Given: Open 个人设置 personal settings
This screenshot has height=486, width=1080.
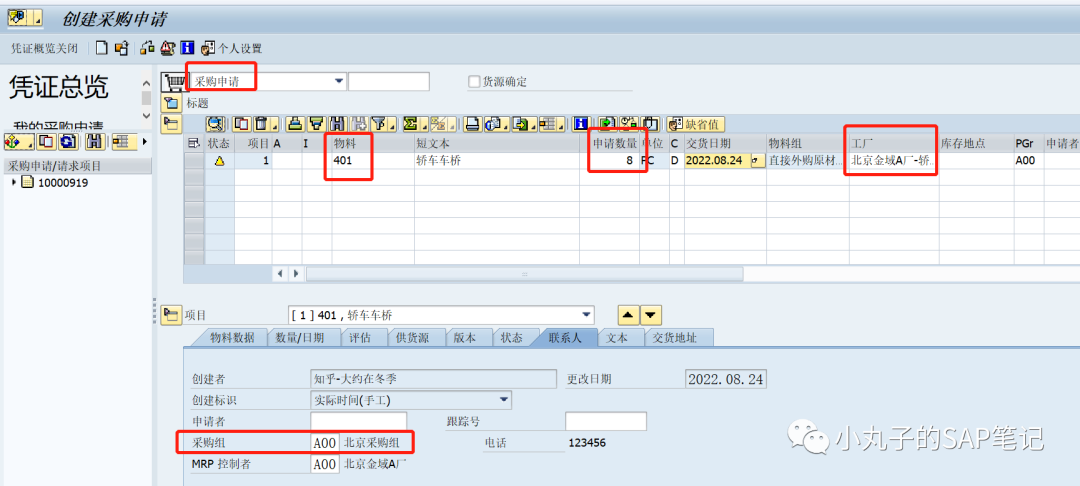Looking at the screenshot, I should 231,48.
